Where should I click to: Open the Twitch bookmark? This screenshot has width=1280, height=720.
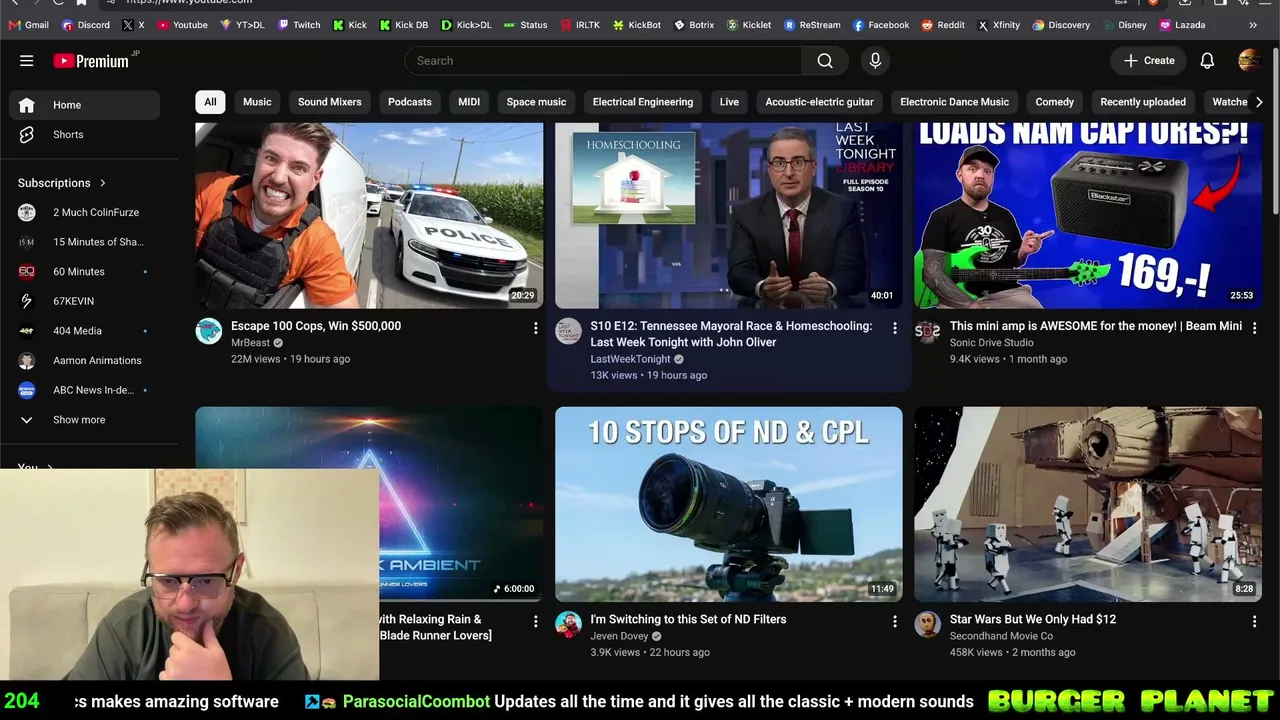[299, 25]
